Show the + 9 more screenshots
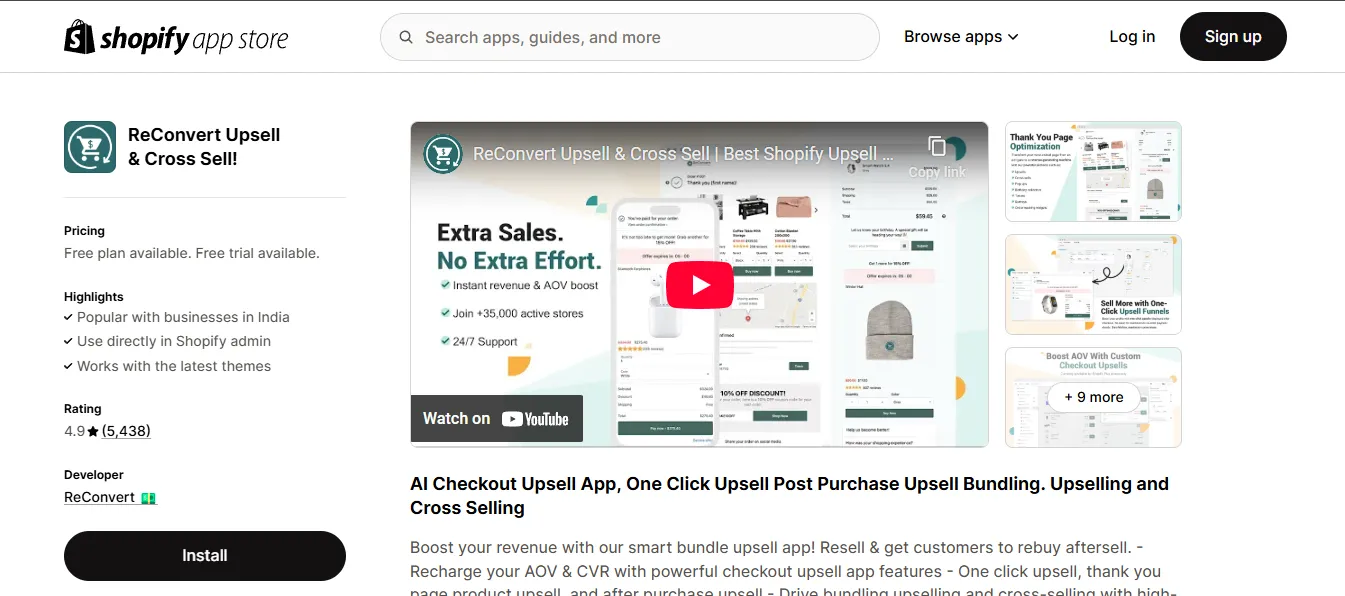Image resolution: width=1345 pixels, height=596 pixels. pos(1093,397)
